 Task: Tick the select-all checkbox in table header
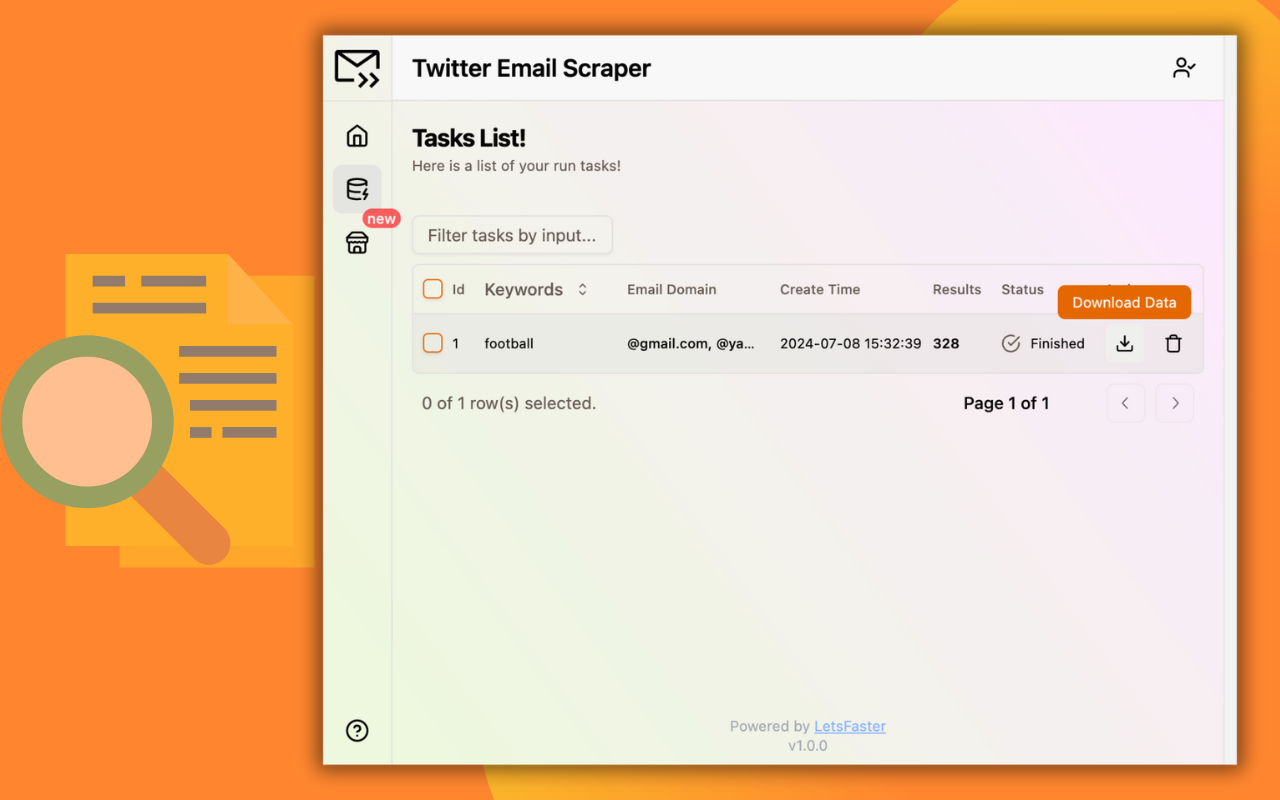[x=432, y=289]
